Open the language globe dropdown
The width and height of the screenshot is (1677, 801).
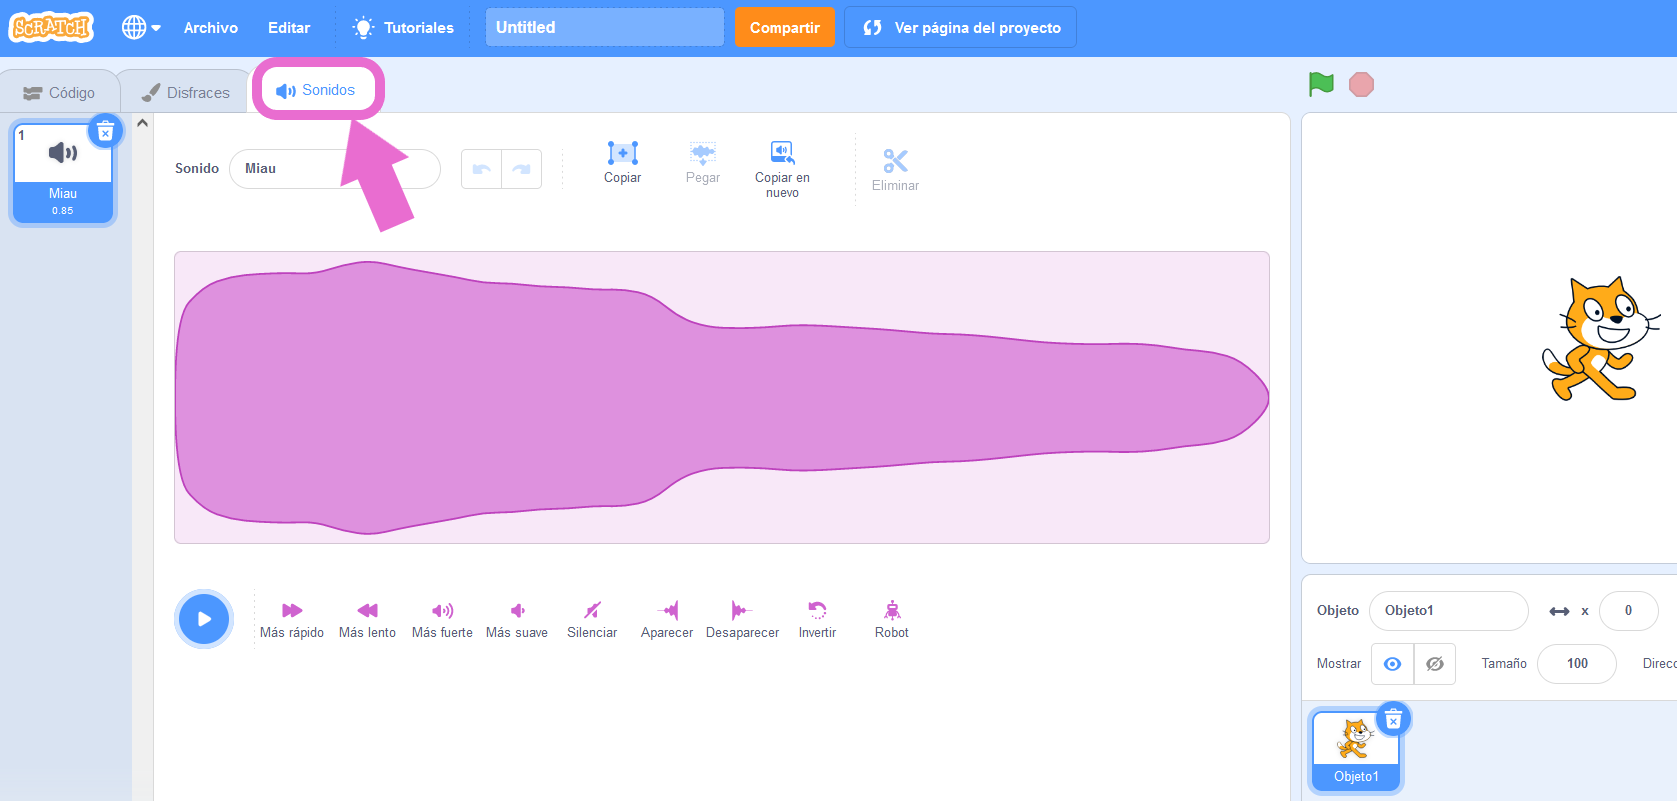(x=141, y=28)
